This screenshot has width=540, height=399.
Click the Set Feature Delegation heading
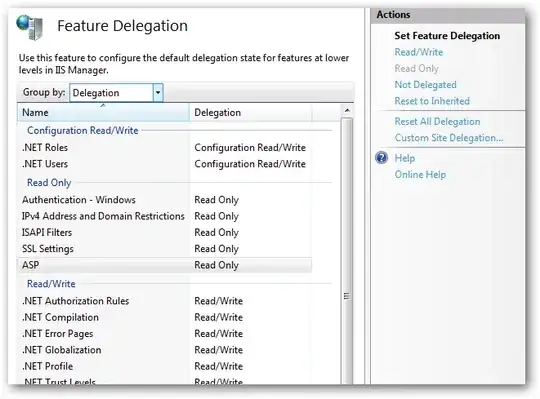coord(447,36)
